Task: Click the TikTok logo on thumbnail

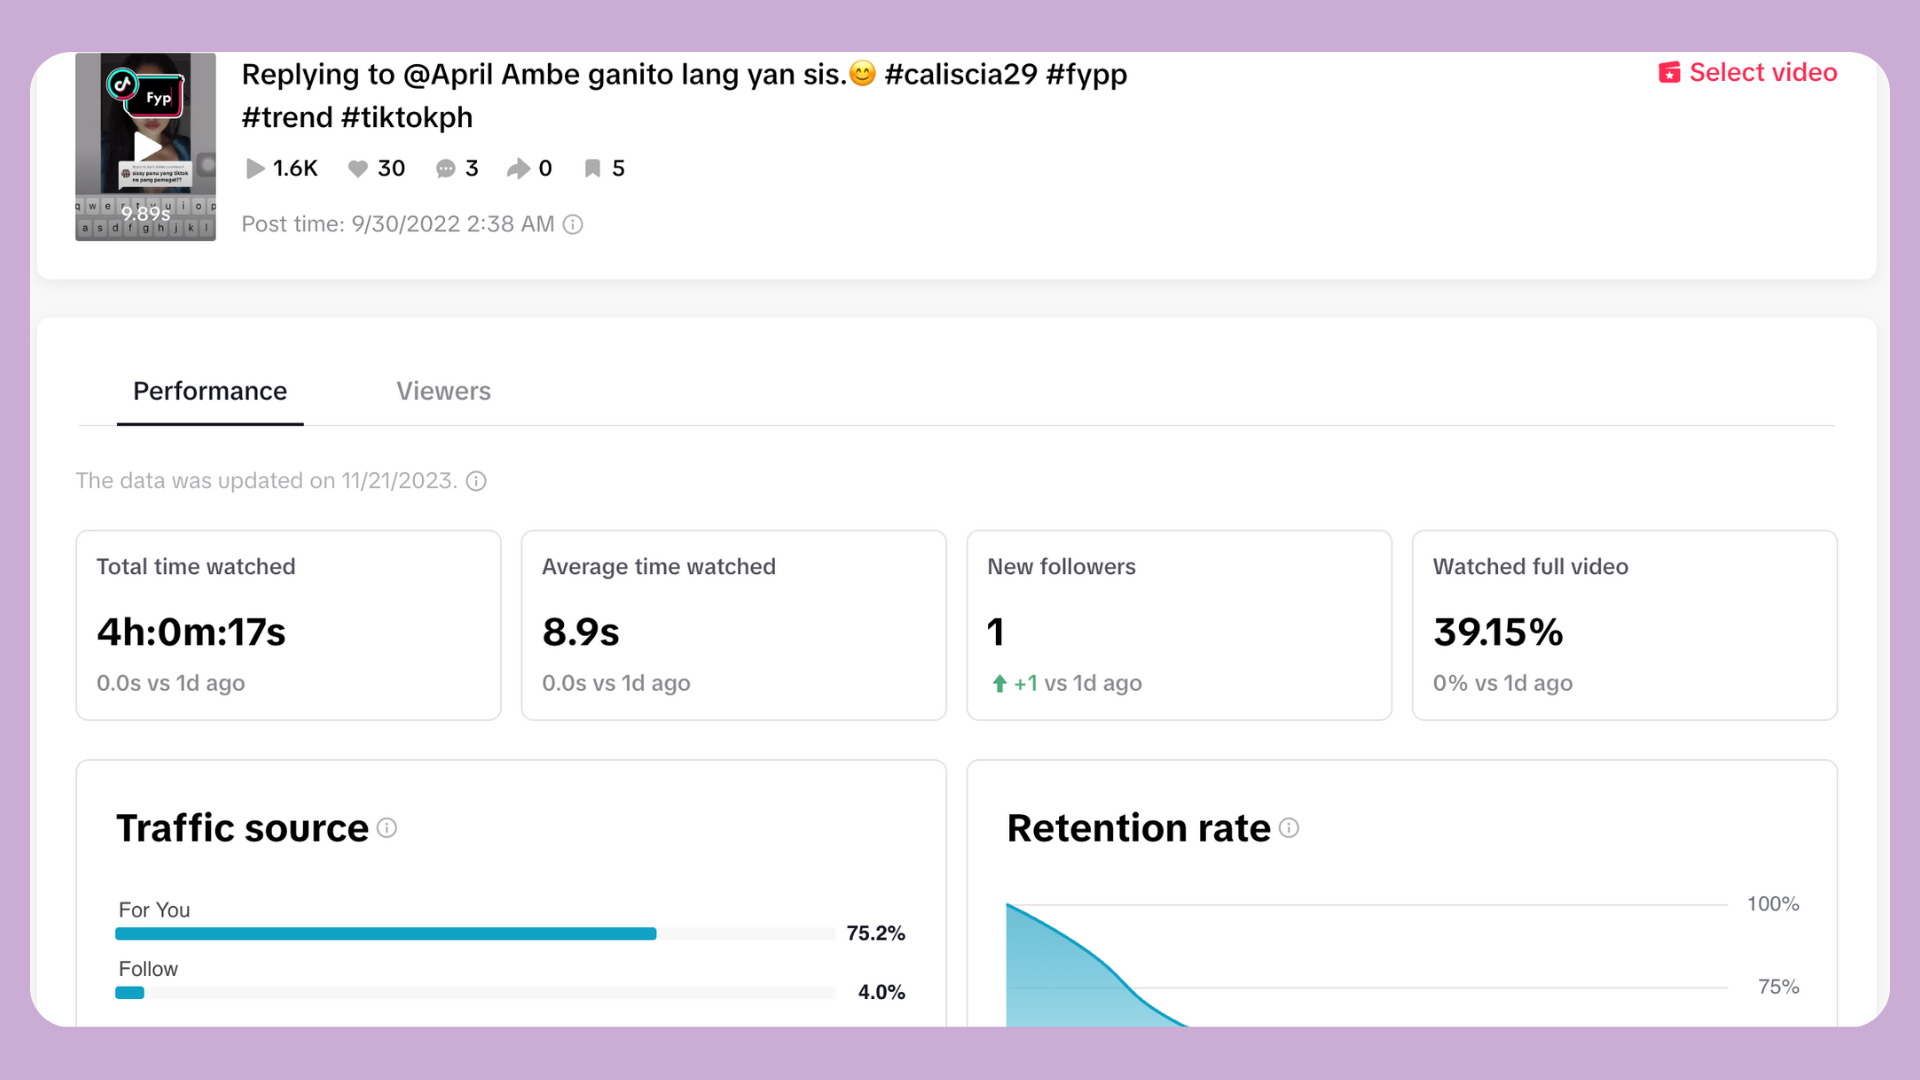Action: click(122, 84)
